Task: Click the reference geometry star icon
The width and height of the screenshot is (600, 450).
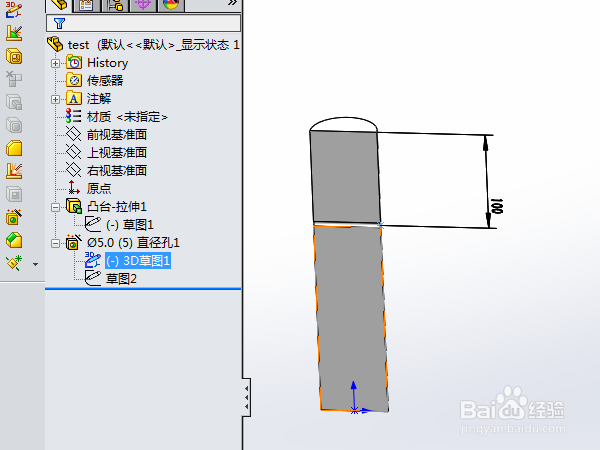Action: tap(14, 263)
